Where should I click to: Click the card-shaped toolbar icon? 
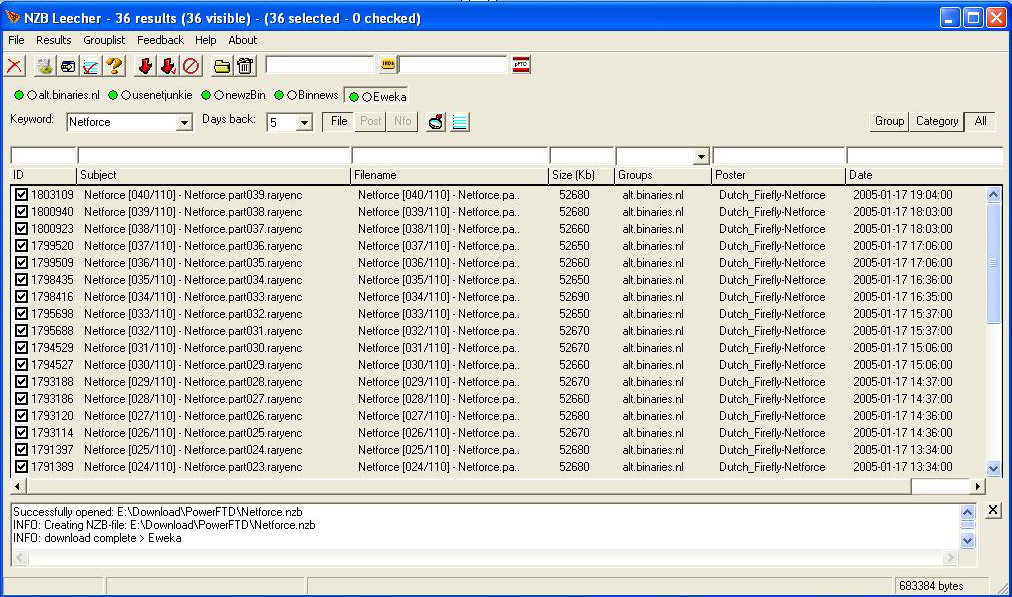point(67,65)
